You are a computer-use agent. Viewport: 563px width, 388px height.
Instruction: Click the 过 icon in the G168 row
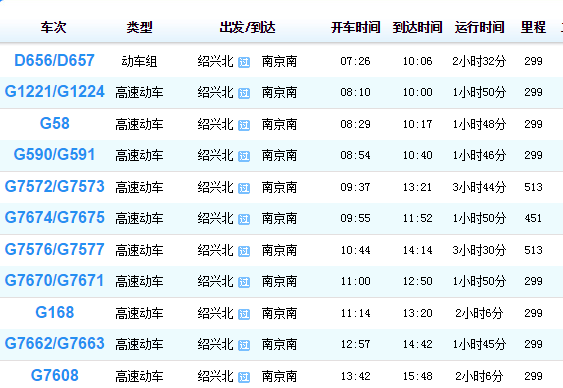[x=244, y=314]
